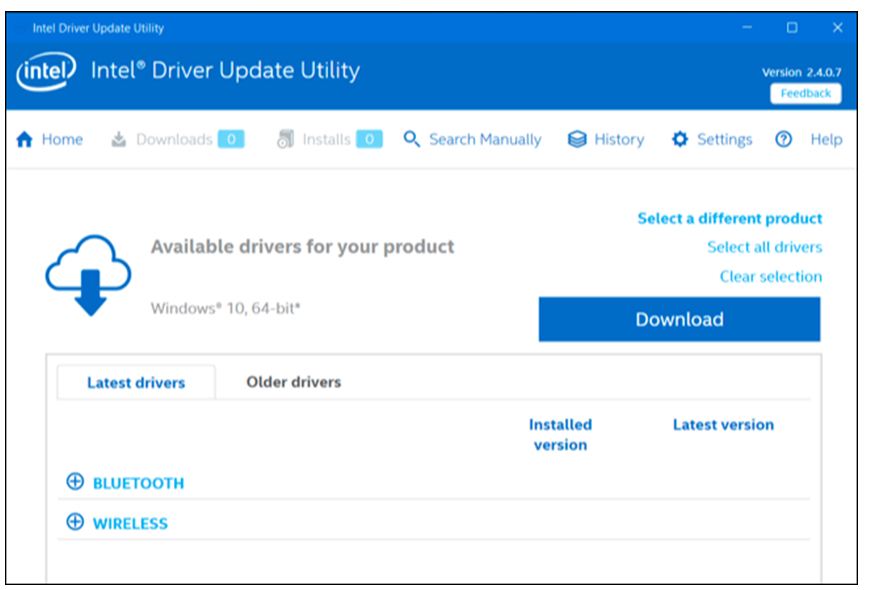Viewport: 873px width, 590px height.
Task: Click the Download button
Action: click(679, 319)
